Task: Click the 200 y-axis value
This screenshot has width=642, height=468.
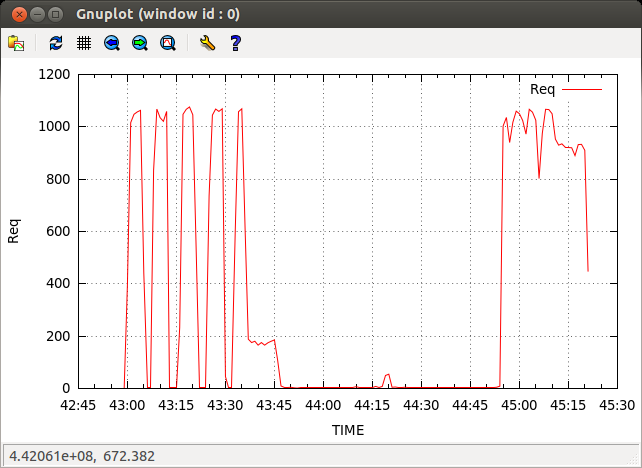Action: (59, 336)
